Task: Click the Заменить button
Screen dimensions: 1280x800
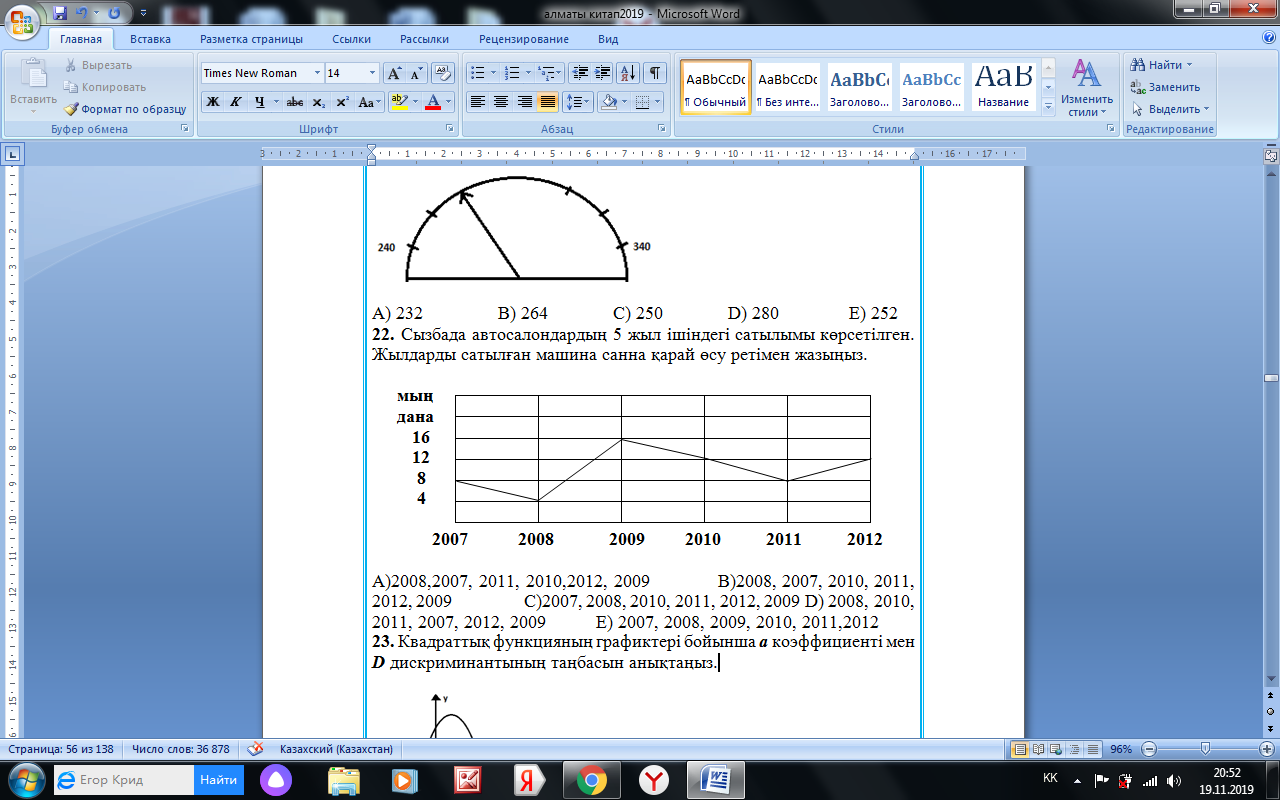Action: [x=1166, y=87]
